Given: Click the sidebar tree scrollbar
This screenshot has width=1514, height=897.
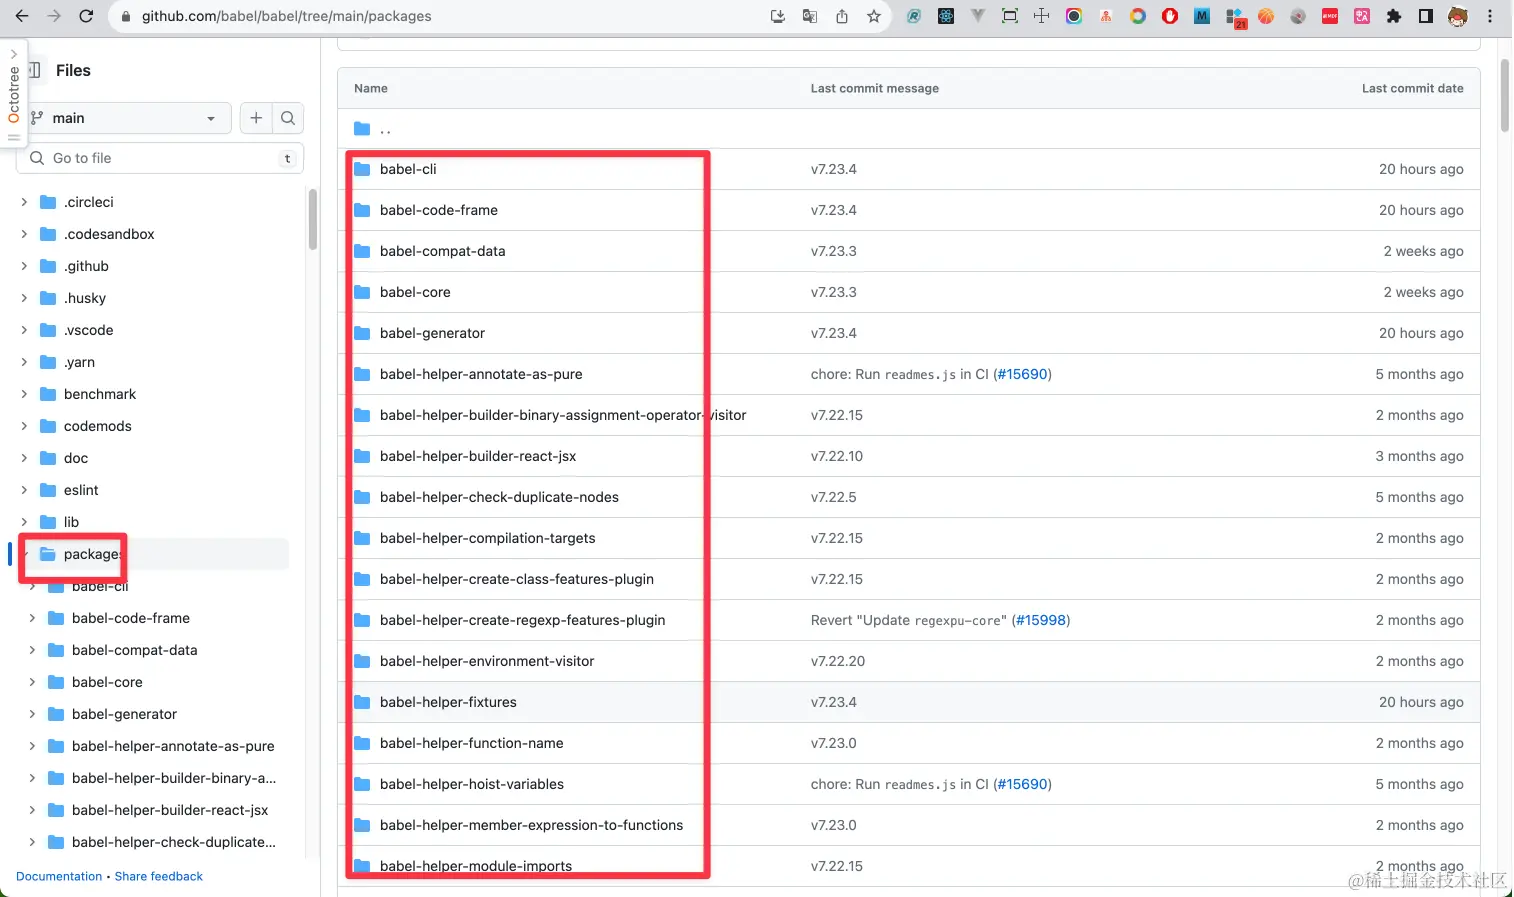Looking at the screenshot, I should 313,220.
